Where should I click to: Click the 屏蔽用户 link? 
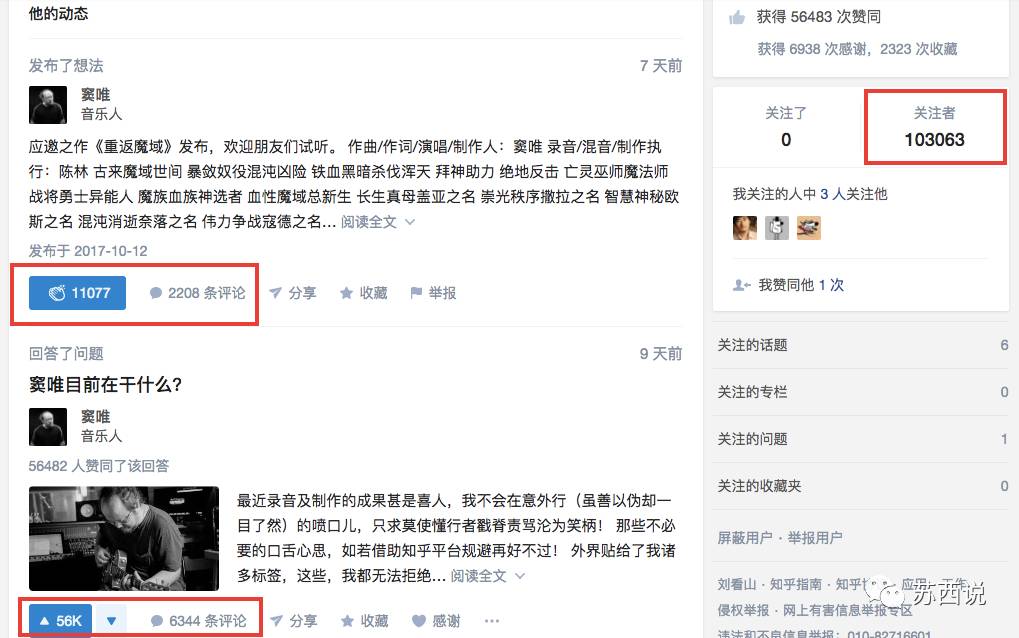click(x=745, y=538)
